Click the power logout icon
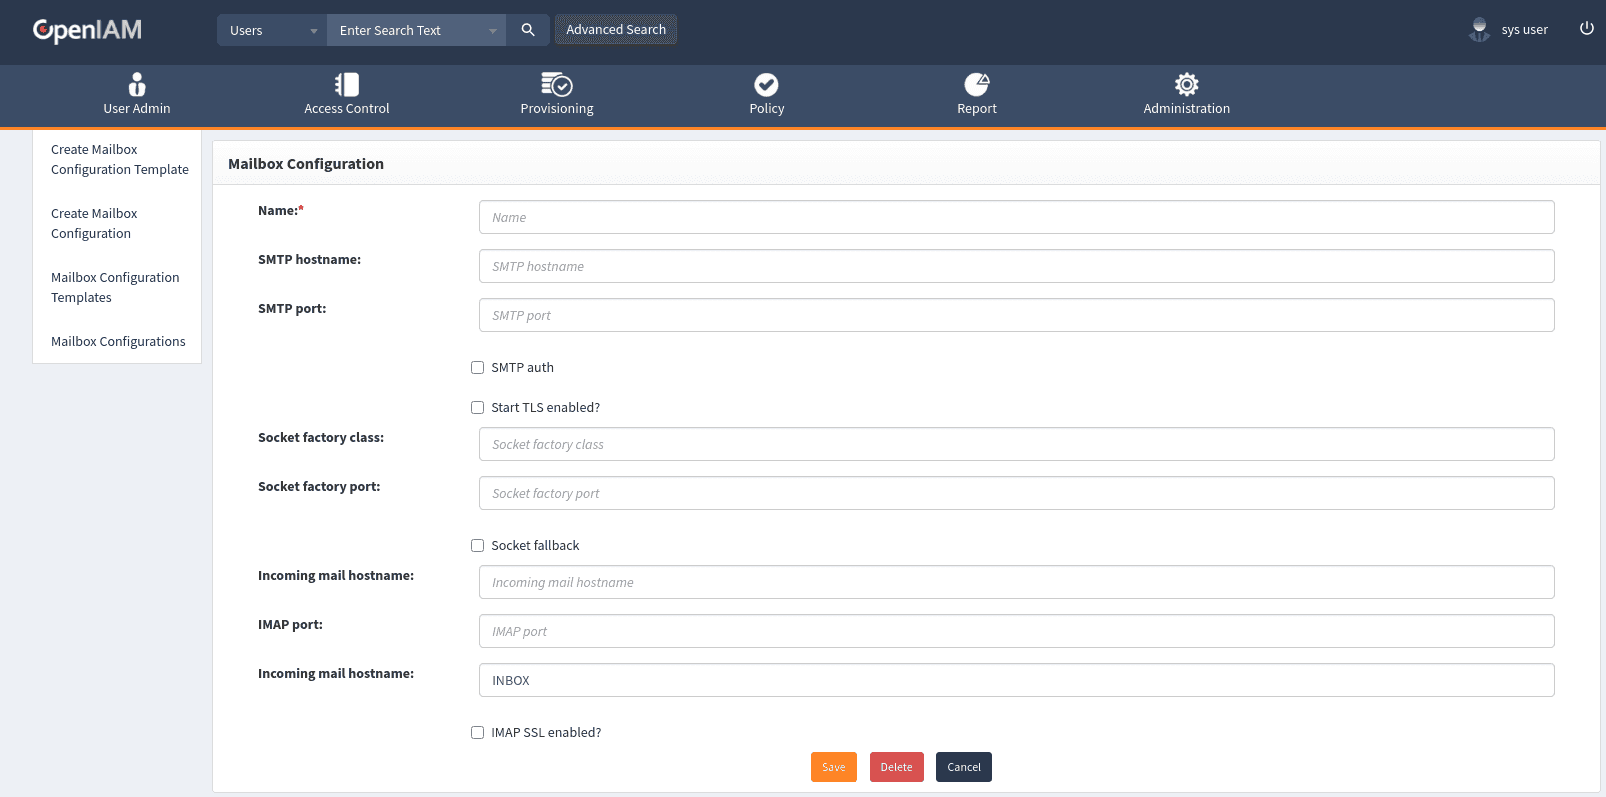1606x797 pixels. click(x=1586, y=29)
